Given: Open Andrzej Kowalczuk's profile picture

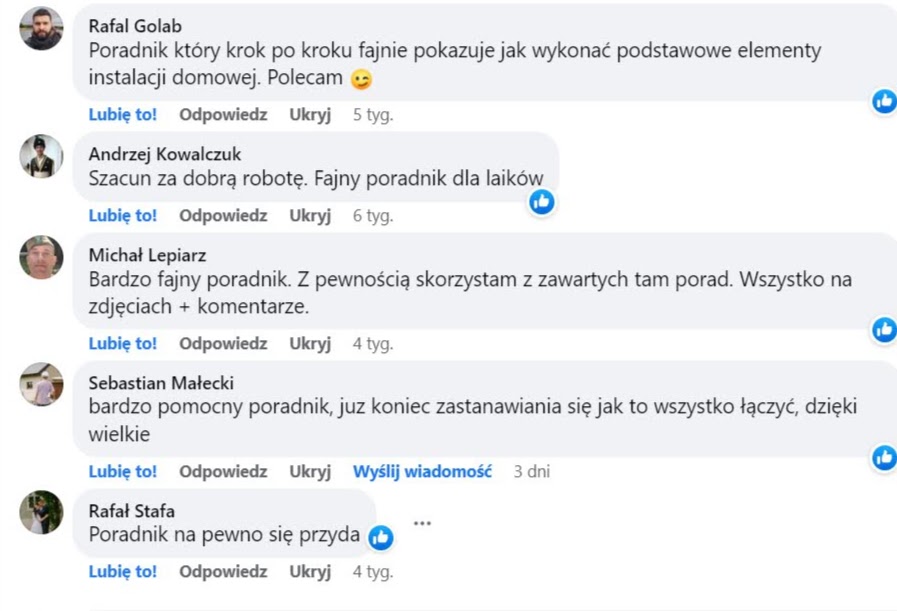Looking at the screenshot, I should pos(42,156).
